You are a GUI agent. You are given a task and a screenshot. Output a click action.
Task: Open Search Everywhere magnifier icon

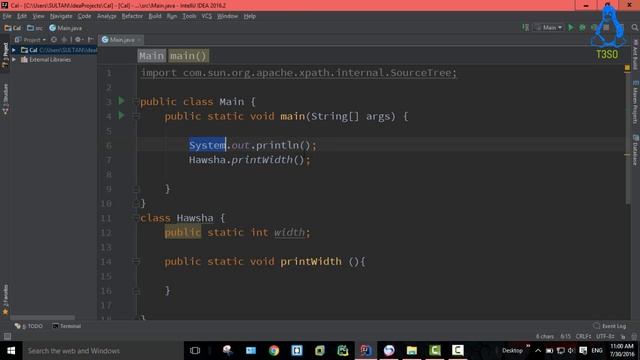[635, 27]
